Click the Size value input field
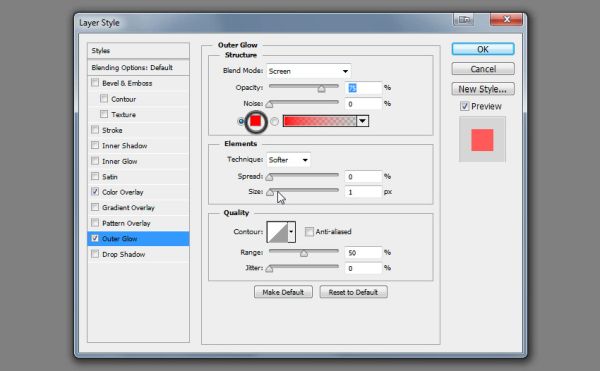 (363, 192)
